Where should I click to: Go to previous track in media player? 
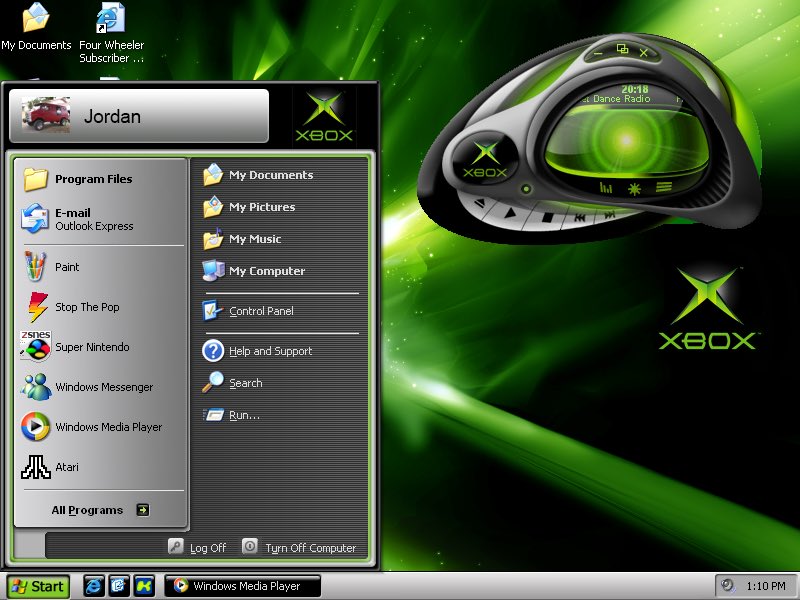tap(579, 216)
